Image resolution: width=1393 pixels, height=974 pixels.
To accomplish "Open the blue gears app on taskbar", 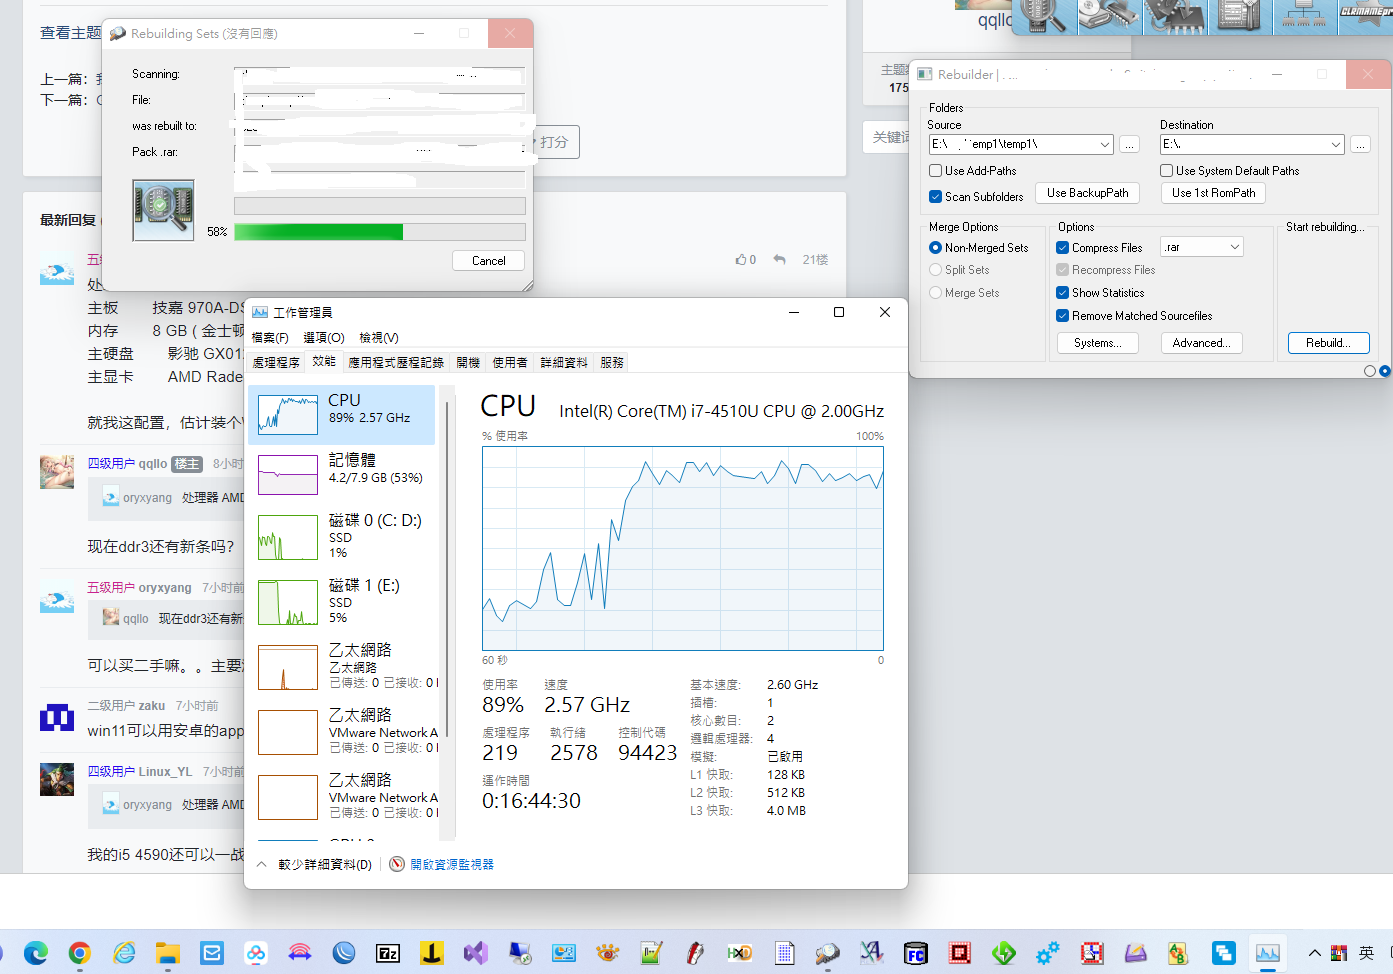I will [x=1048, y=953].
